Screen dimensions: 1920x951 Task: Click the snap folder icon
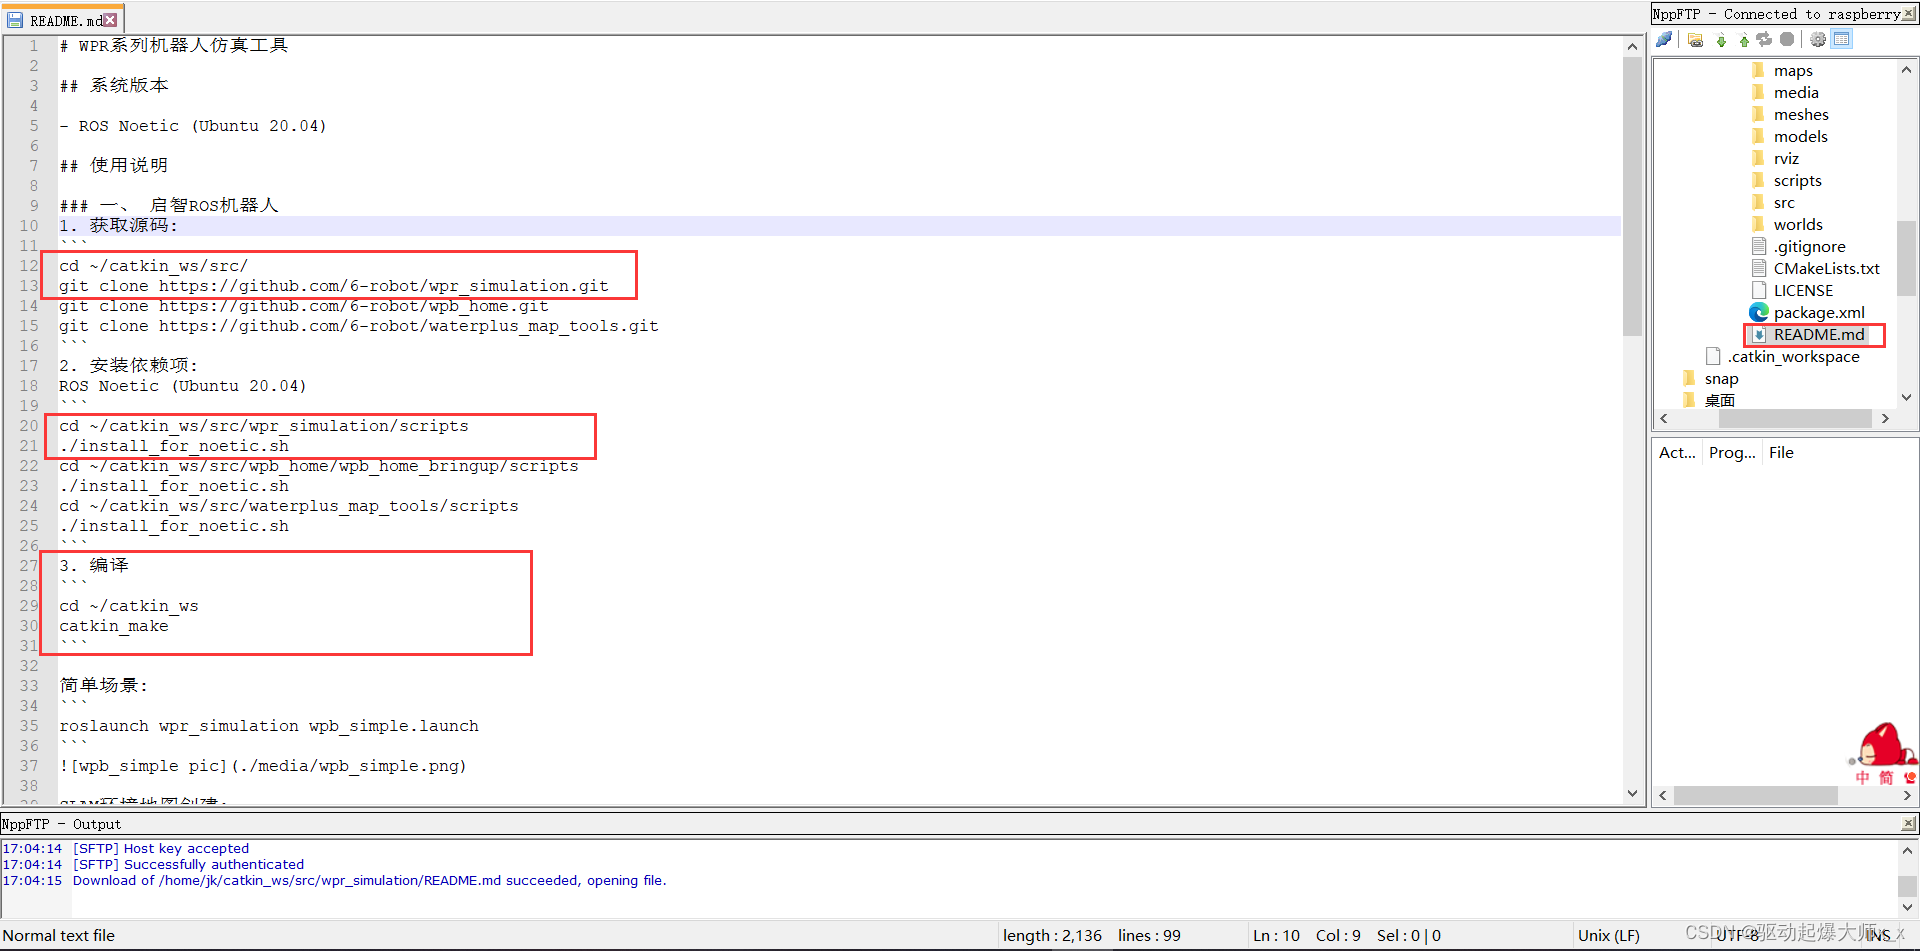click(x=1689, y=378)
